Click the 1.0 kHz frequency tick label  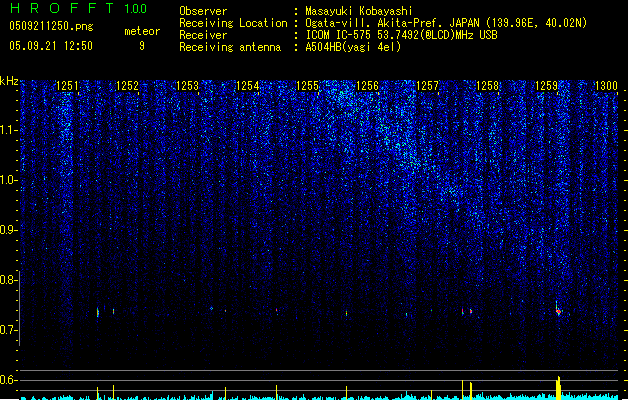pyautogui.click(x=8, y=180)
